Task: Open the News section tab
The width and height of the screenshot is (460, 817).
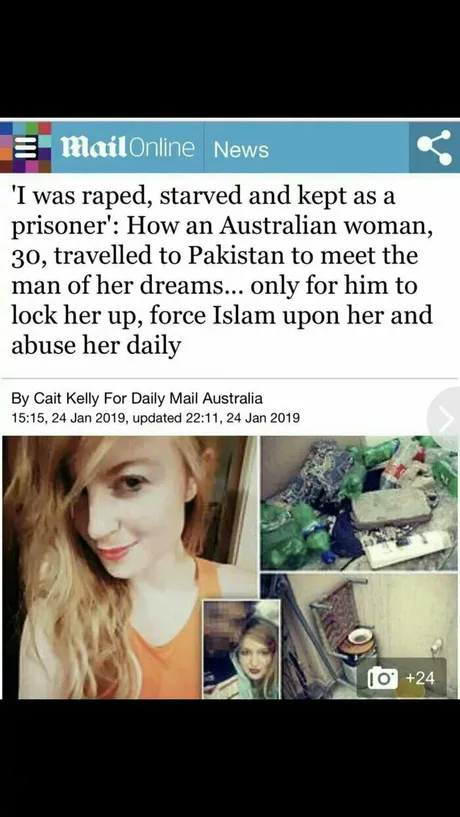Action: pyautogui.click(x=241, y=150)
